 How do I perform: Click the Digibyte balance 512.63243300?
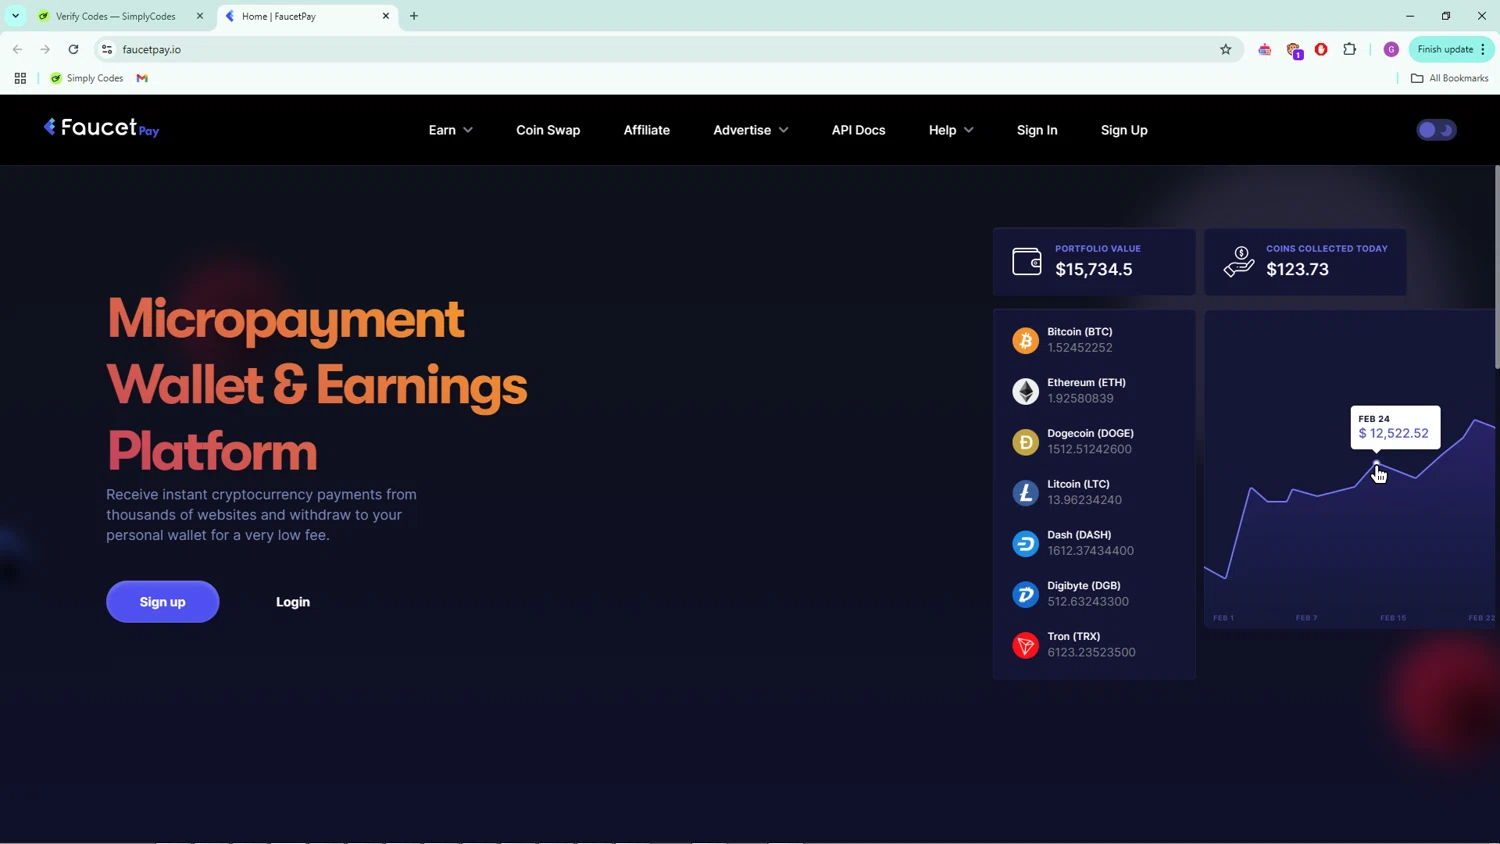coord(1088,601)
